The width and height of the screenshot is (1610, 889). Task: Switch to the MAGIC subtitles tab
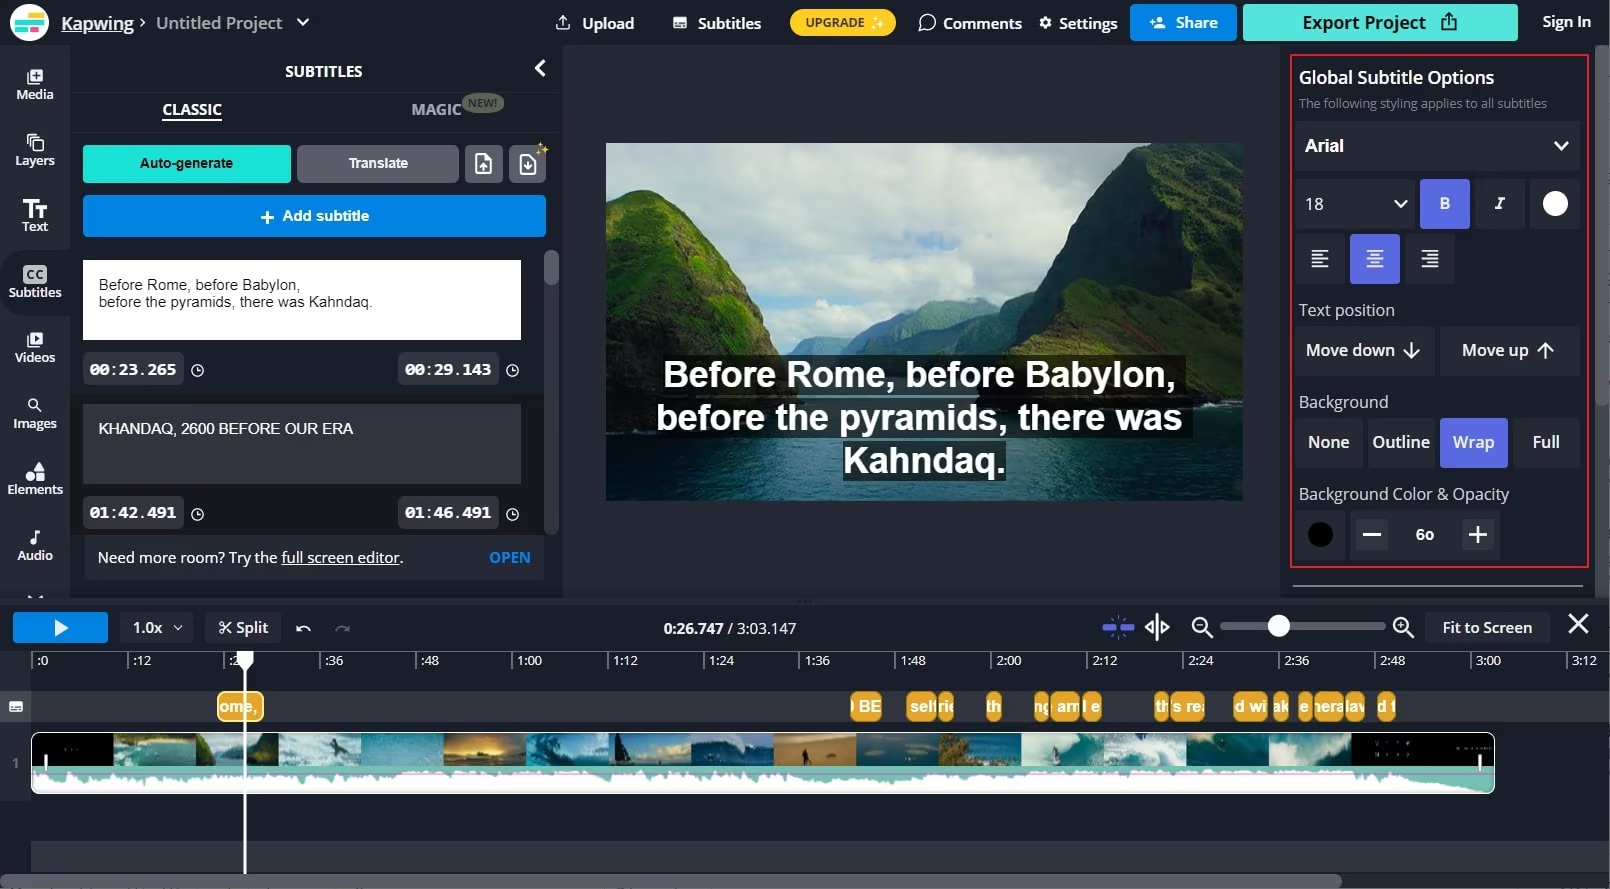(436, 109)
